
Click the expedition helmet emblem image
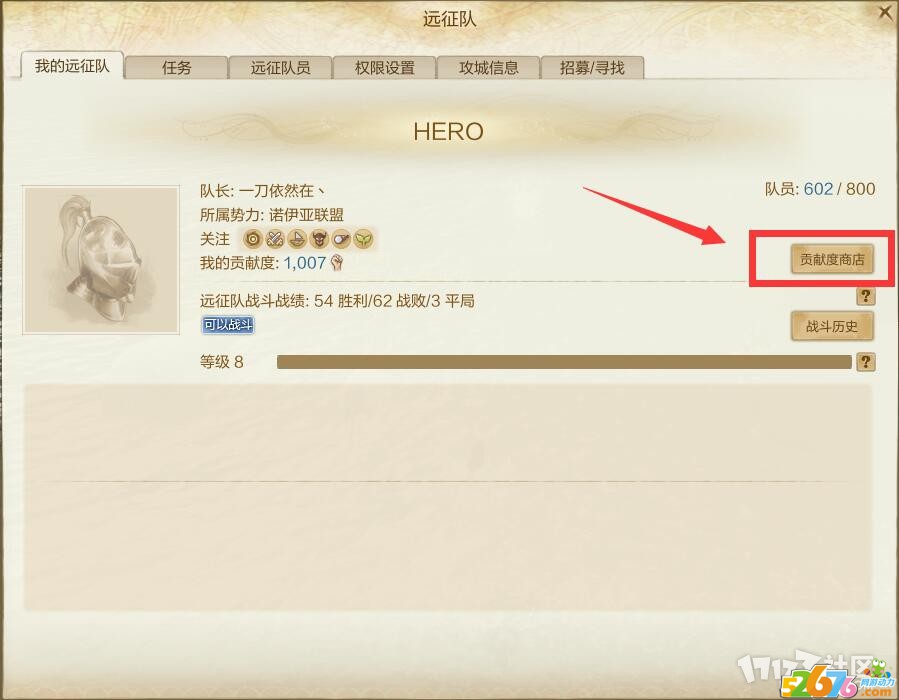[101, 260]
